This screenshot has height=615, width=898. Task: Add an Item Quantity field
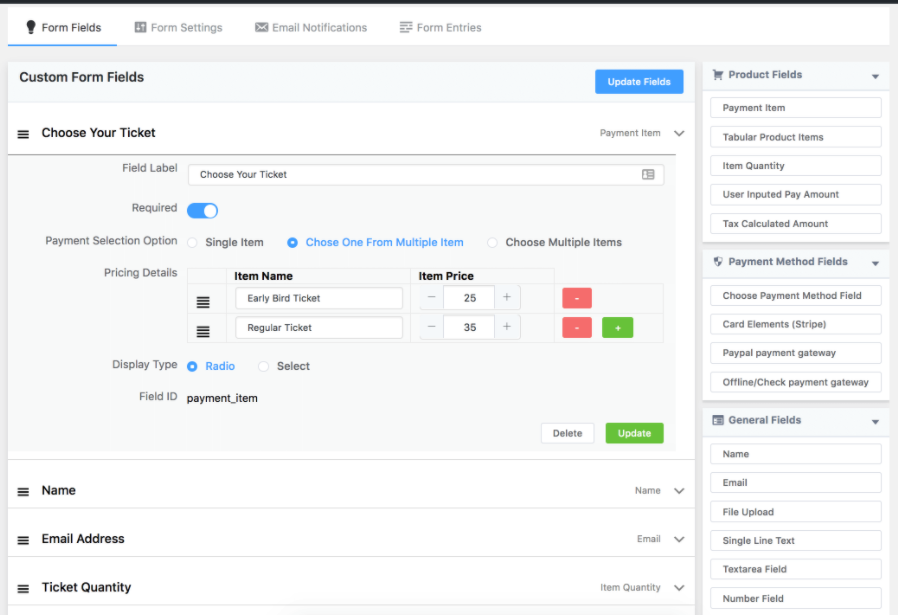pos(795,165)
